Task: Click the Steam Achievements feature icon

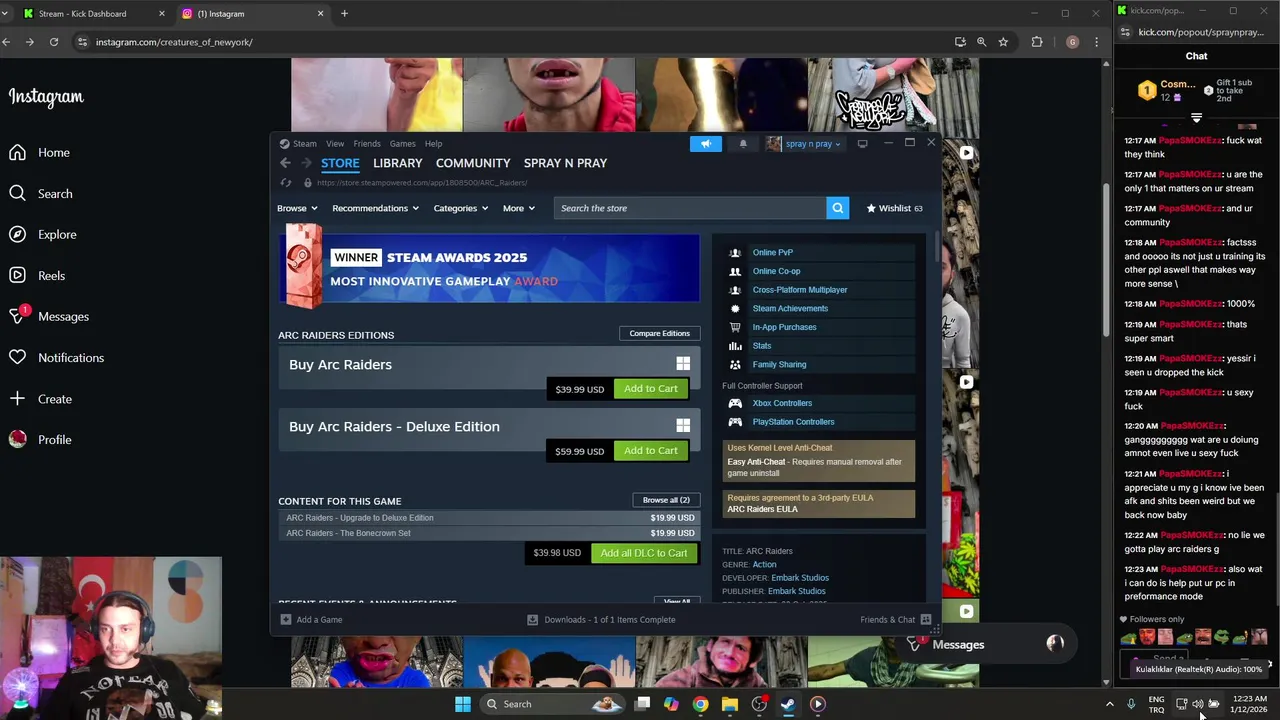Action: coord(735,309)
